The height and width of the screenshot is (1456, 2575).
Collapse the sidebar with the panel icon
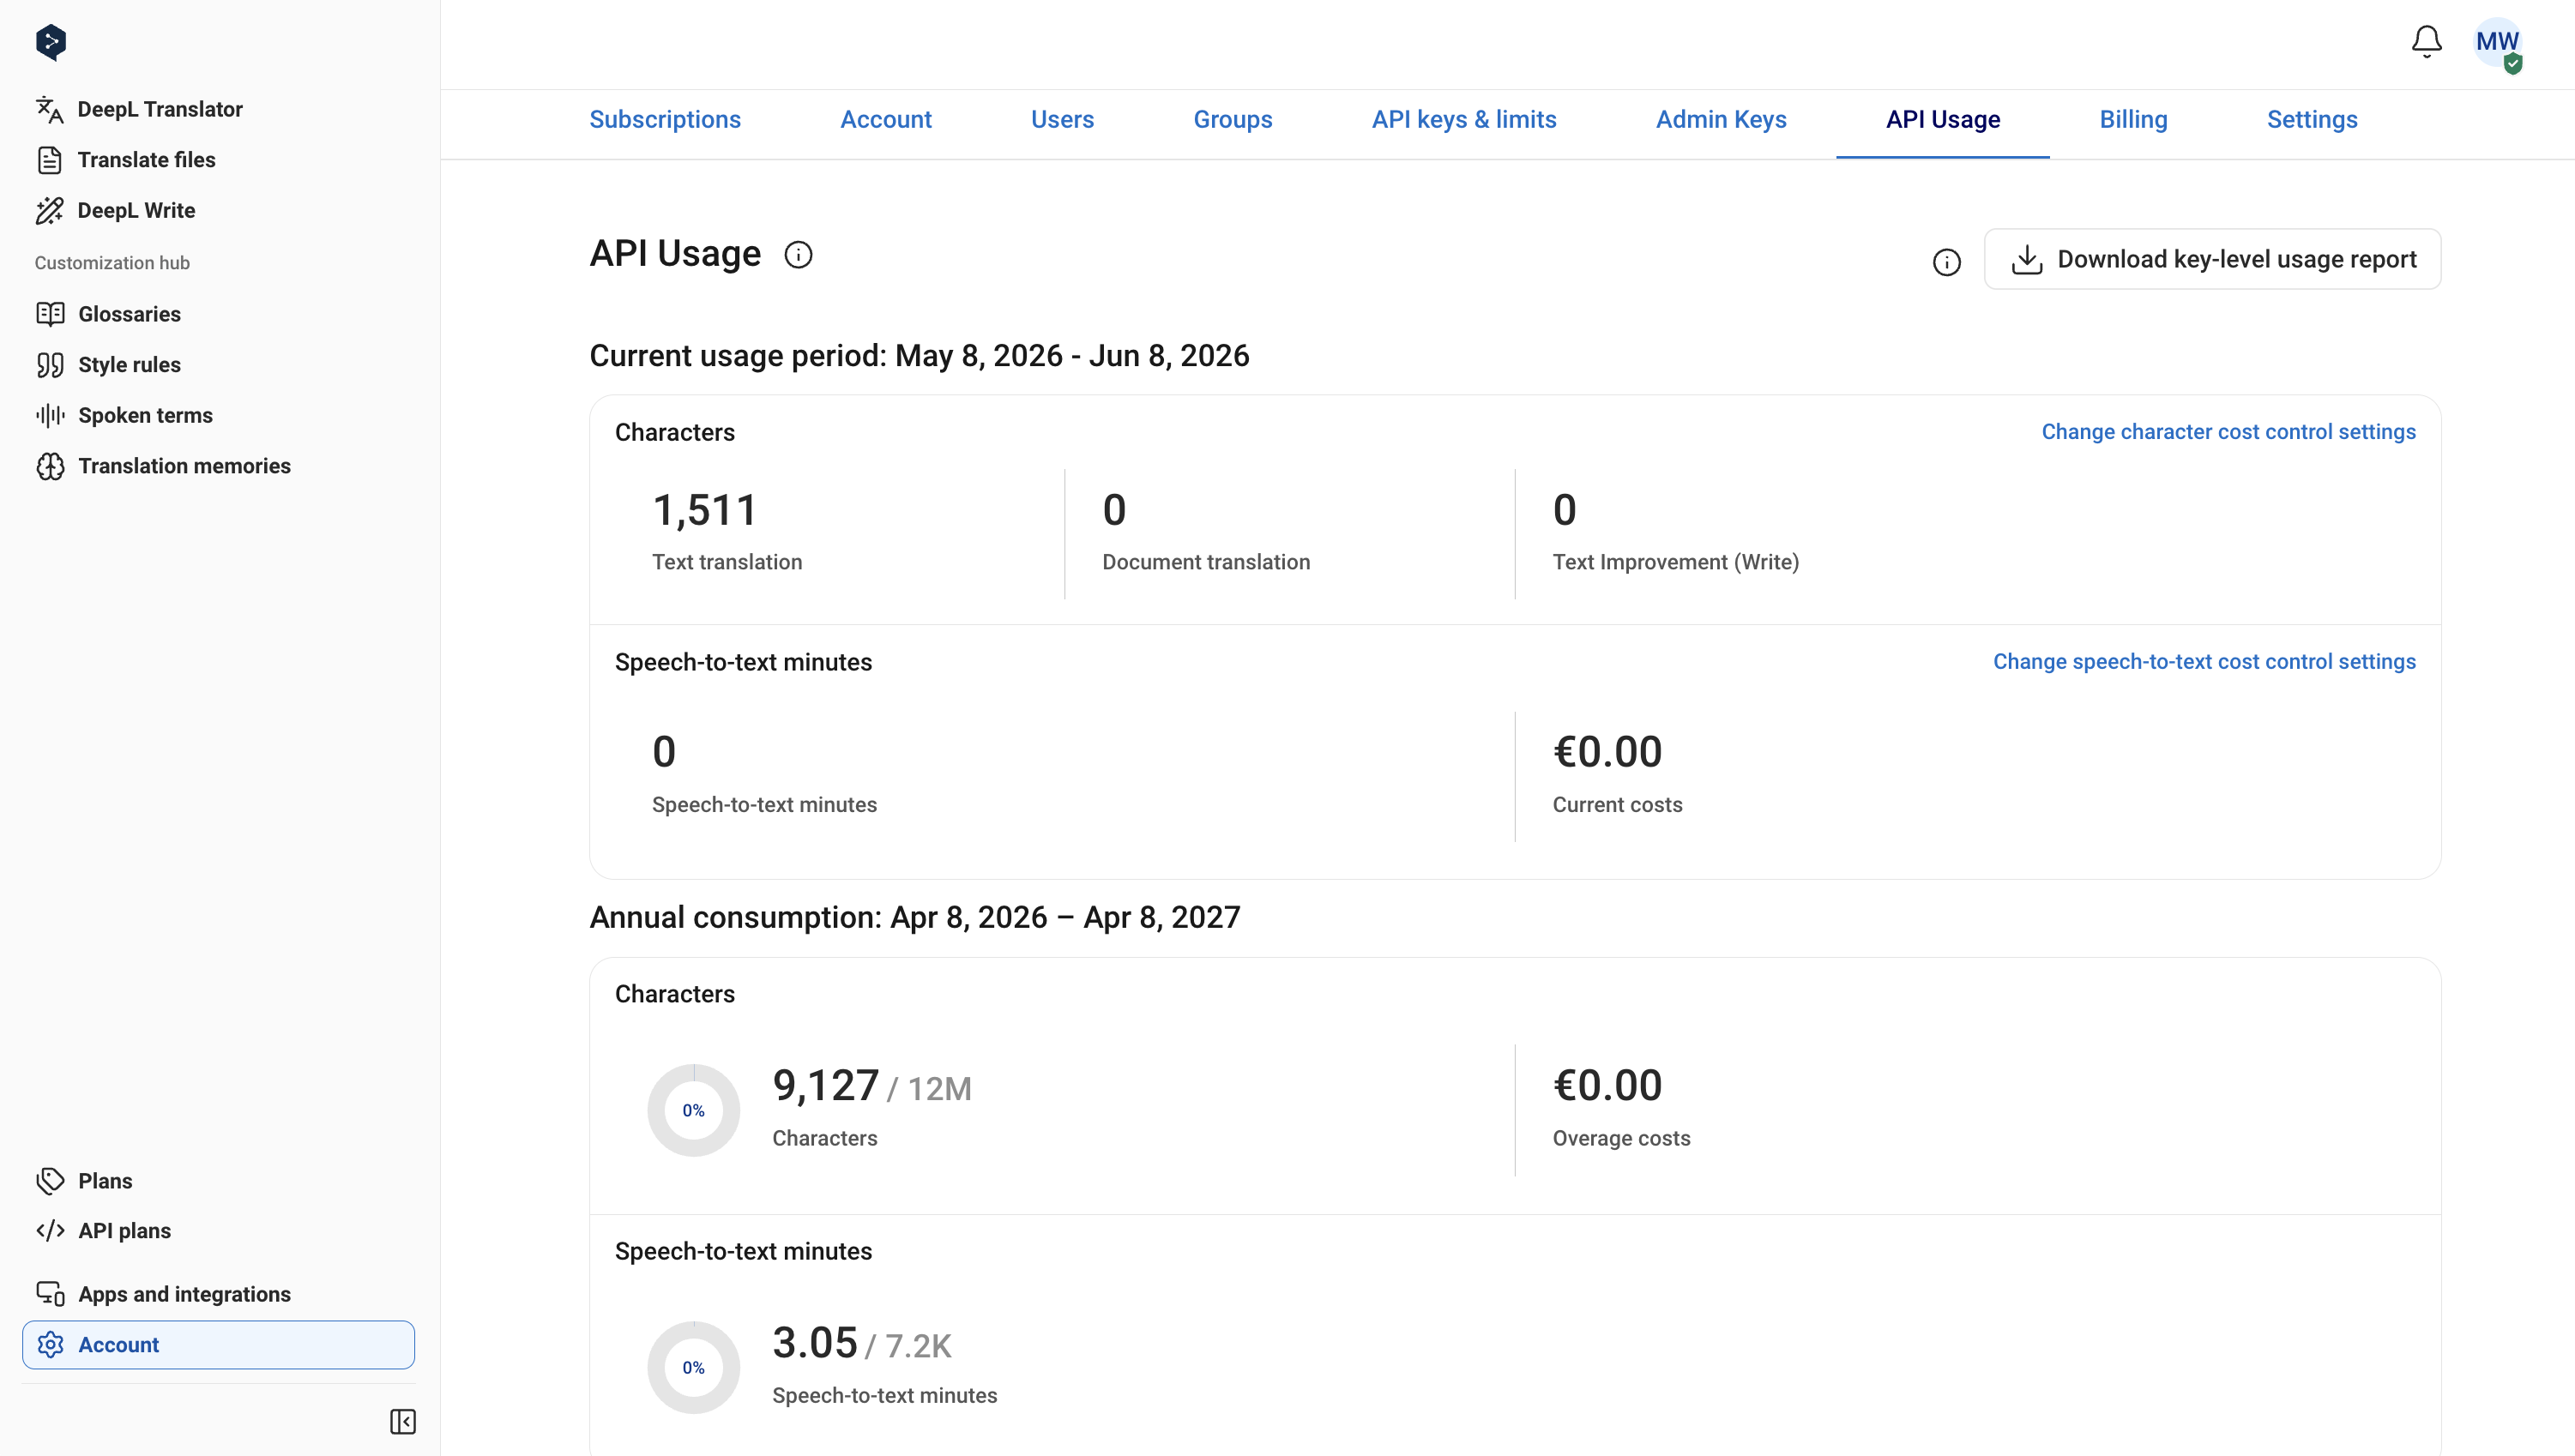point(403,1421)
